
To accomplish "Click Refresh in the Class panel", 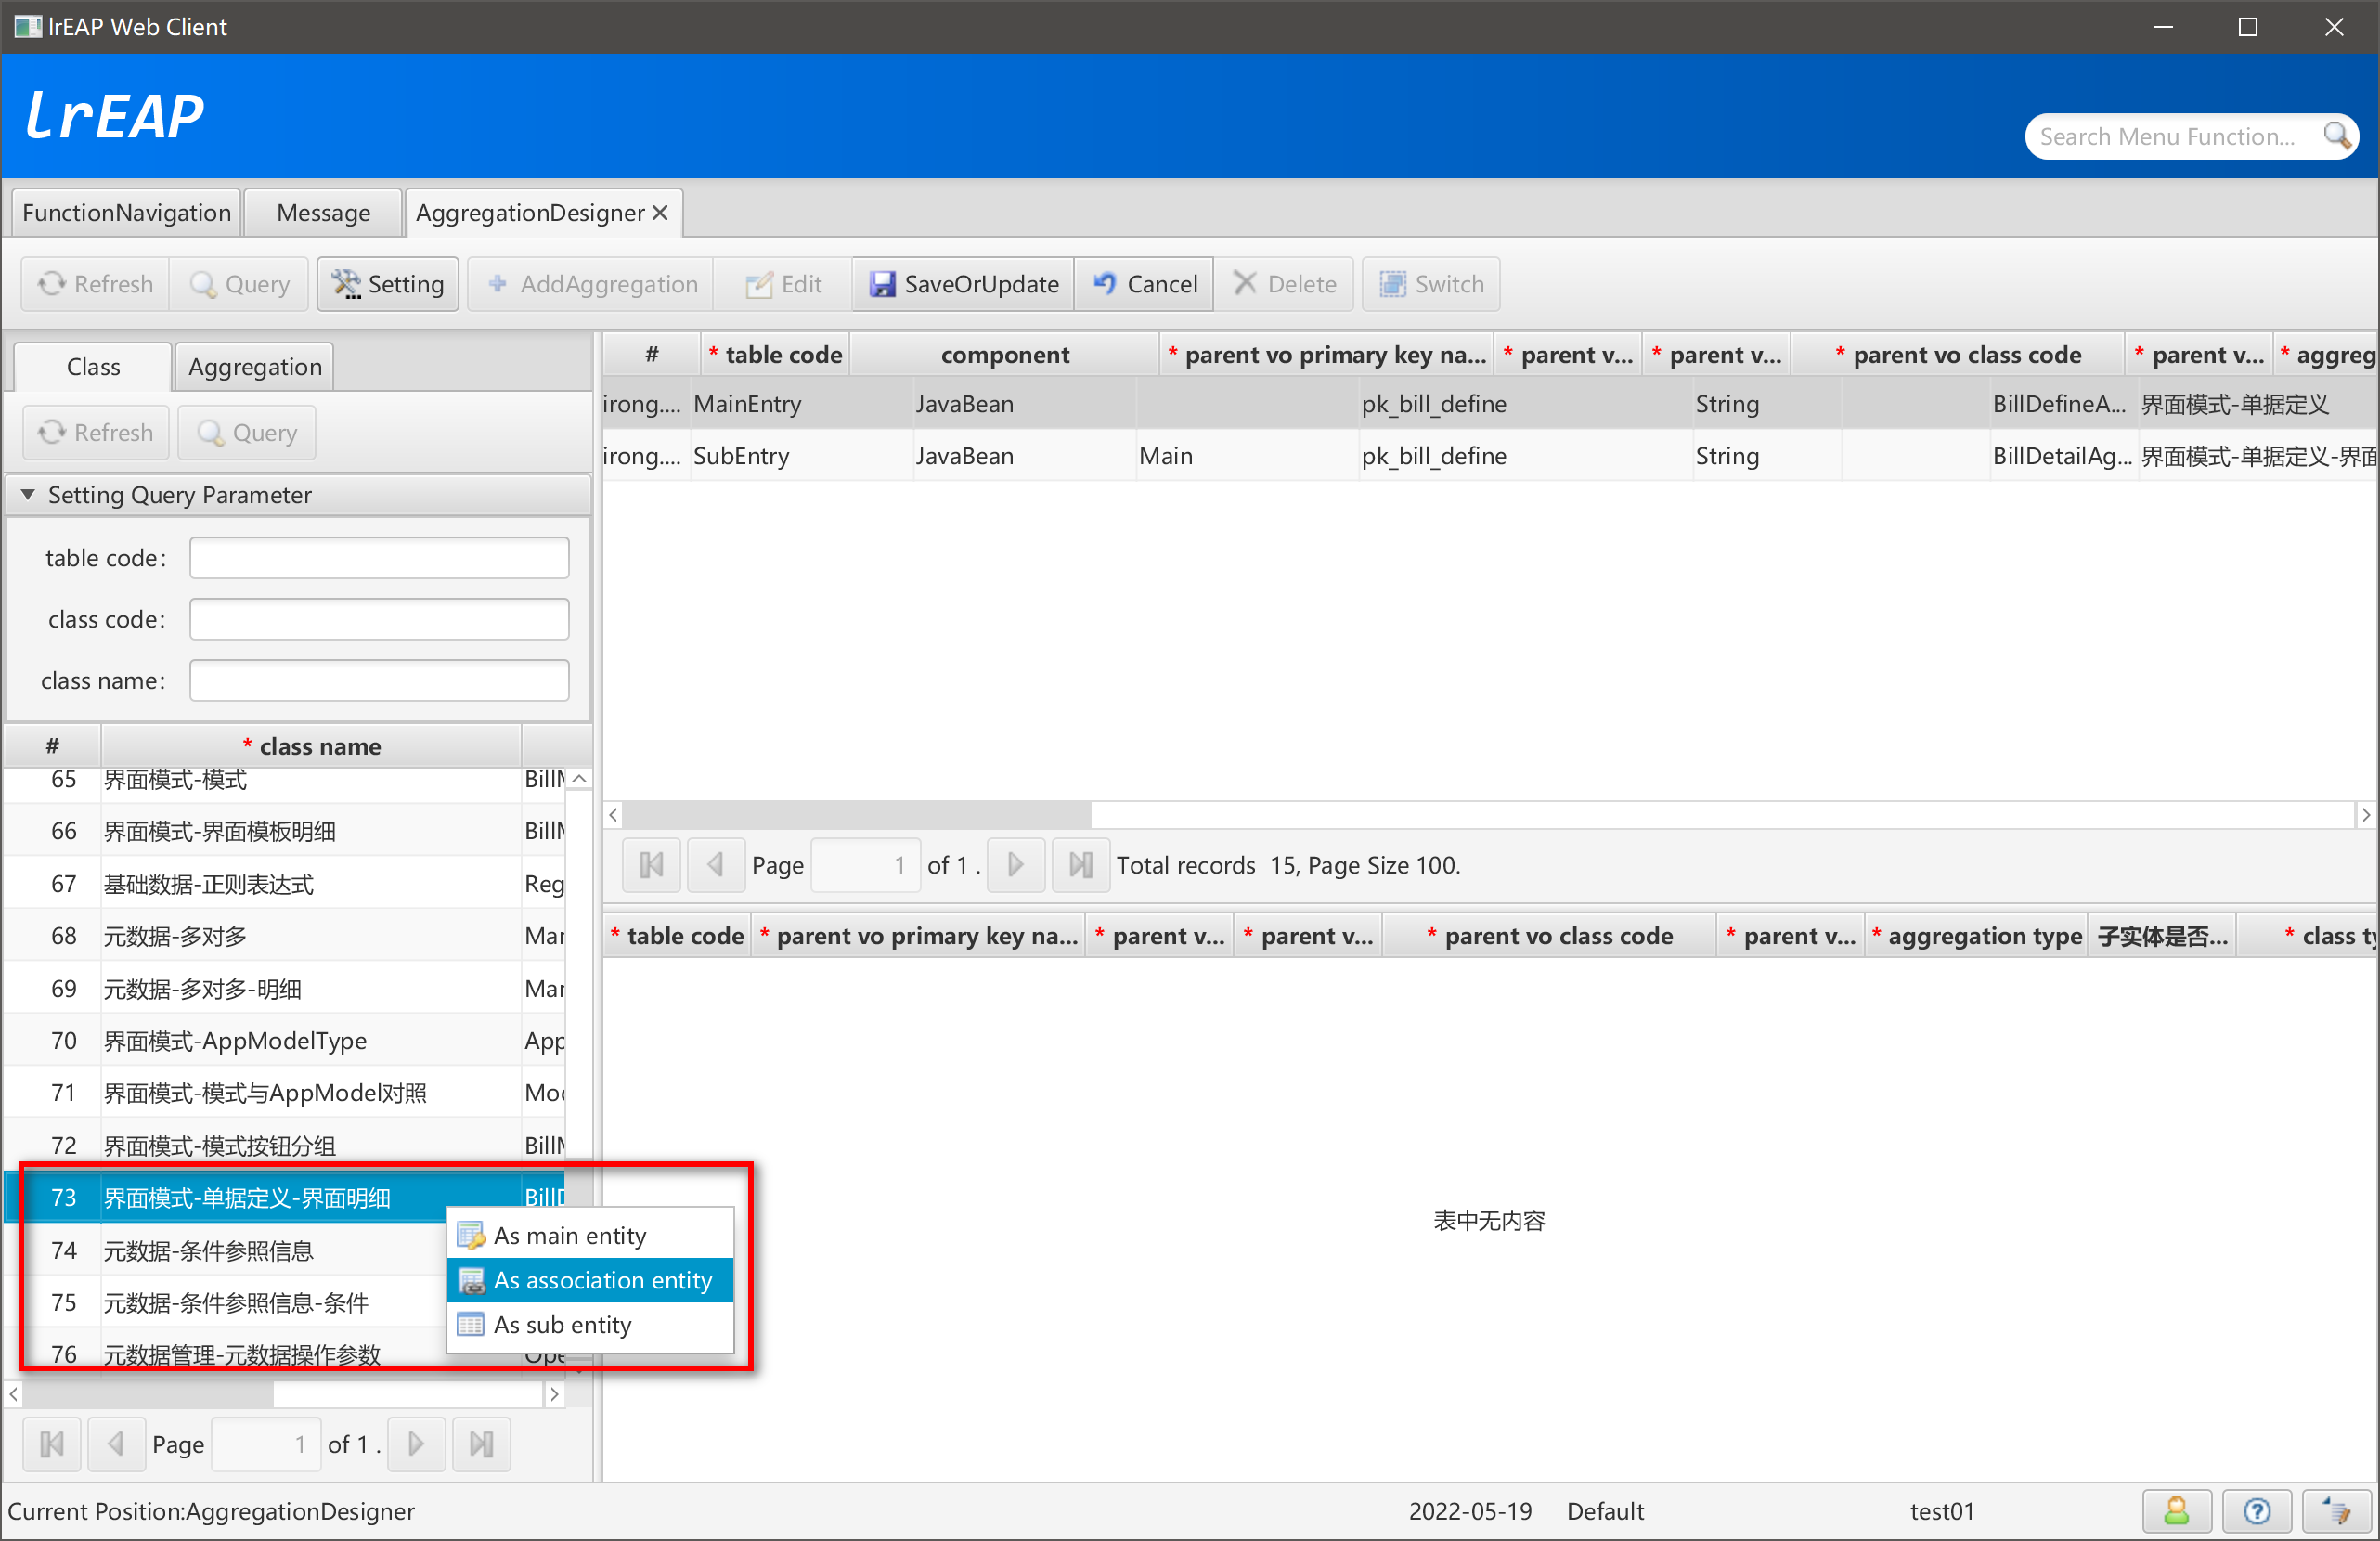I will pos(96,433).
